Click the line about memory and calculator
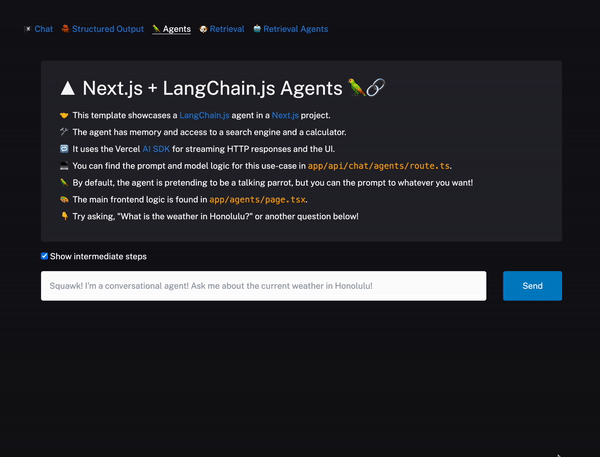Viewport: 600px width, 457px height. pos(209,132)
